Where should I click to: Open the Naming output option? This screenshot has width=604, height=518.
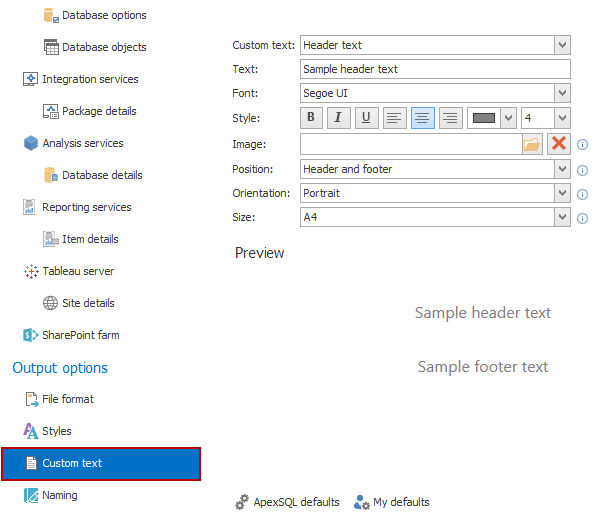pos(60,495)
